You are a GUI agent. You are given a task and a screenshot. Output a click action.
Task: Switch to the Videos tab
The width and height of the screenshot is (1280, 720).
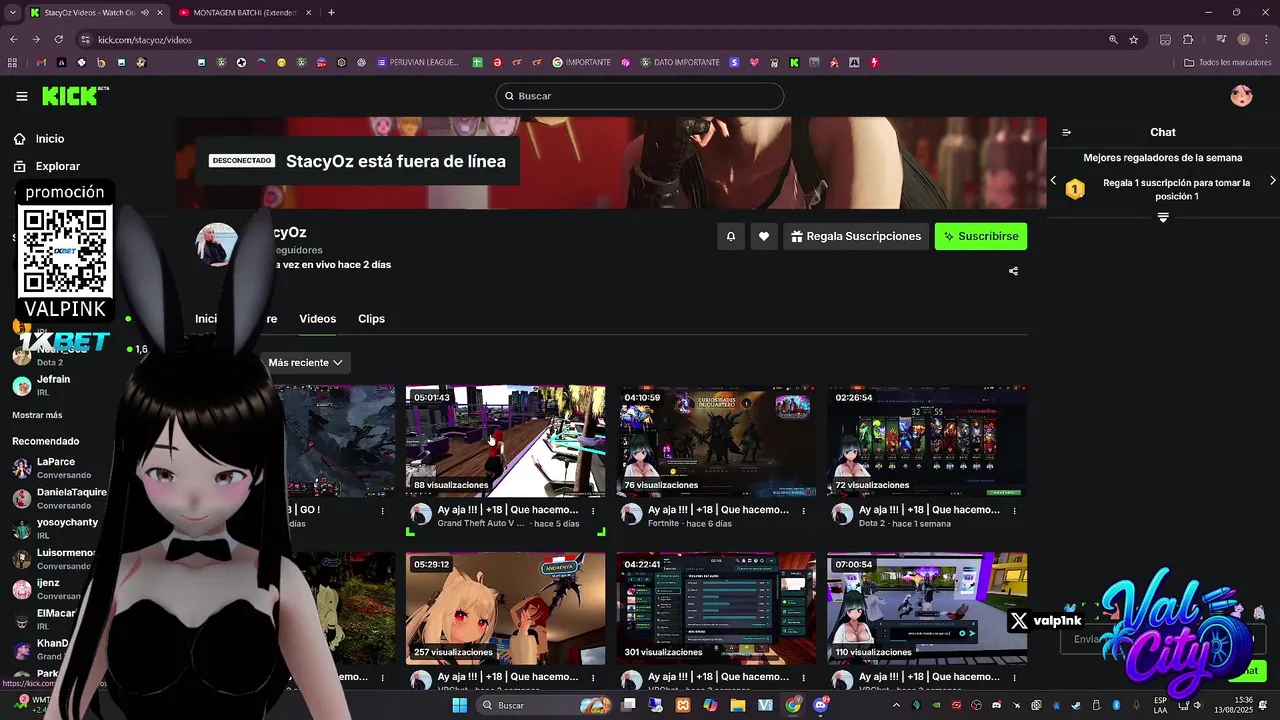(317, 319)
